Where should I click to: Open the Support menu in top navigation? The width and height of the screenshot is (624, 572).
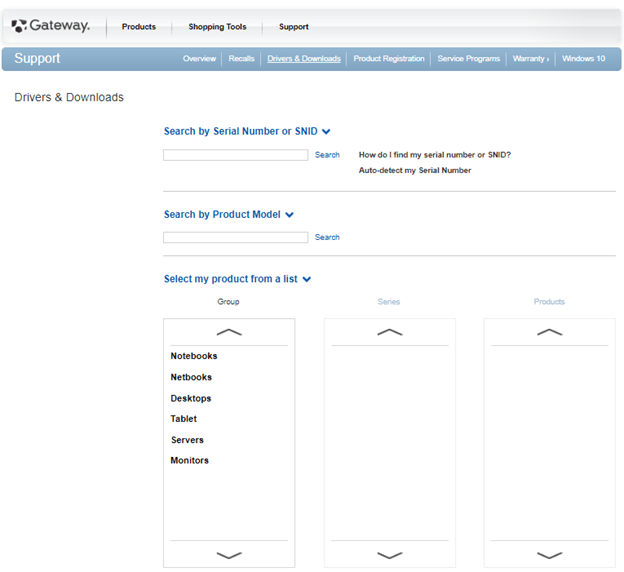coord(294,27)
